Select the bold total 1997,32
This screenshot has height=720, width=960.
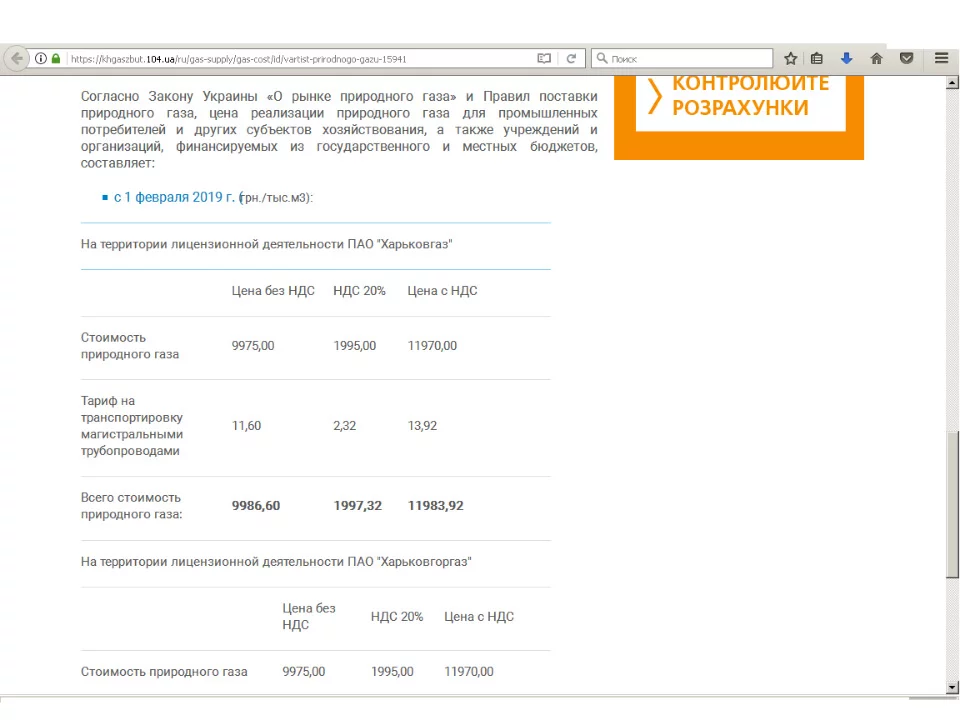pos(358,506)
